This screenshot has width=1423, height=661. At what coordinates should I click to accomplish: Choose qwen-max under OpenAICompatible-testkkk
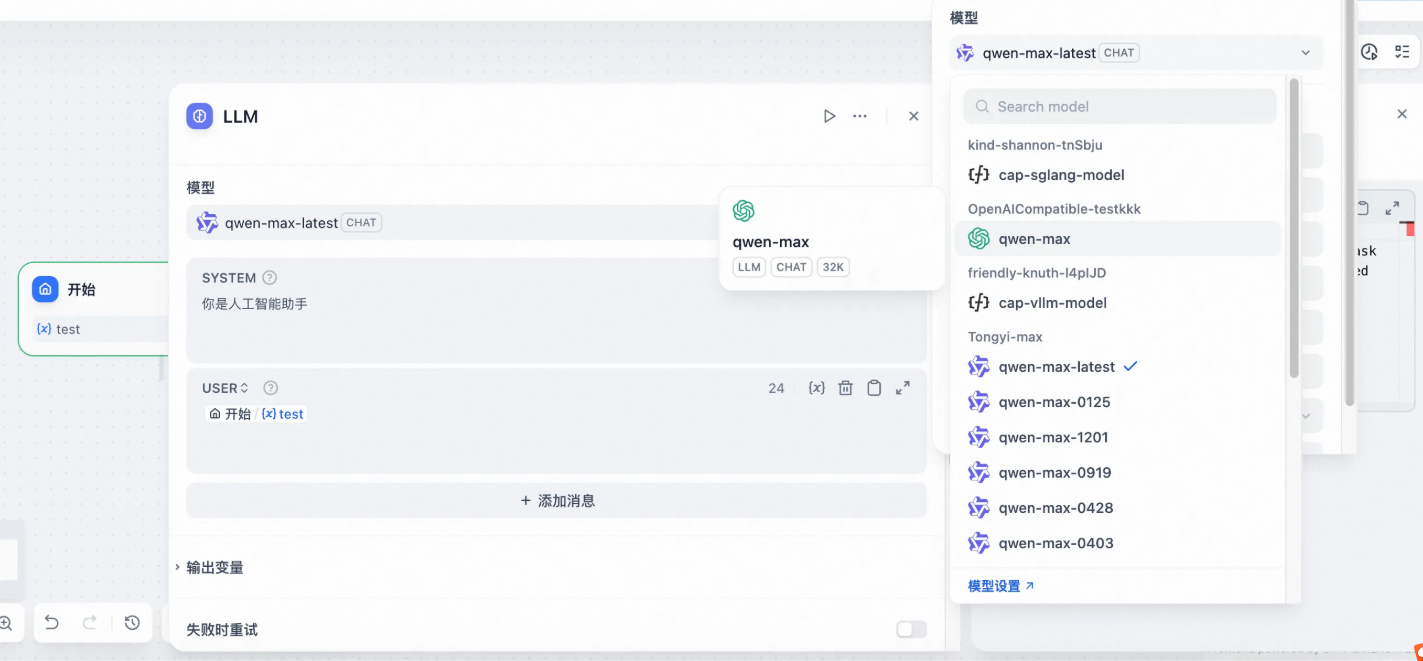click(1117, 239)
